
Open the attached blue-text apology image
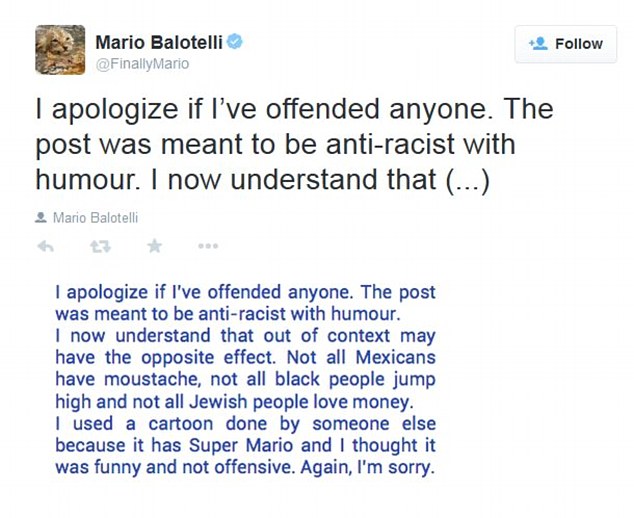(x=245, y=380)
